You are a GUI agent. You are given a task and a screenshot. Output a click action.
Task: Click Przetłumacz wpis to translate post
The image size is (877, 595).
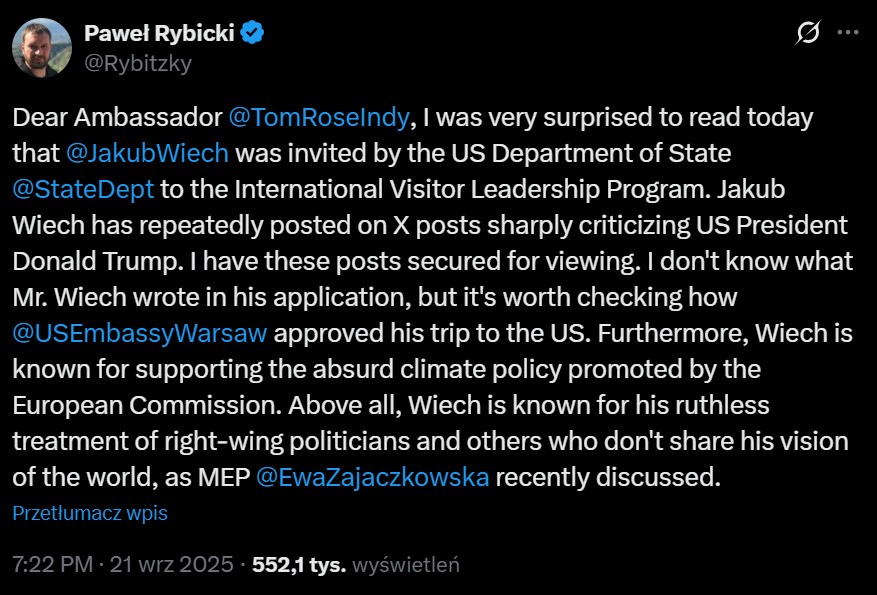[x=90, y=513]
